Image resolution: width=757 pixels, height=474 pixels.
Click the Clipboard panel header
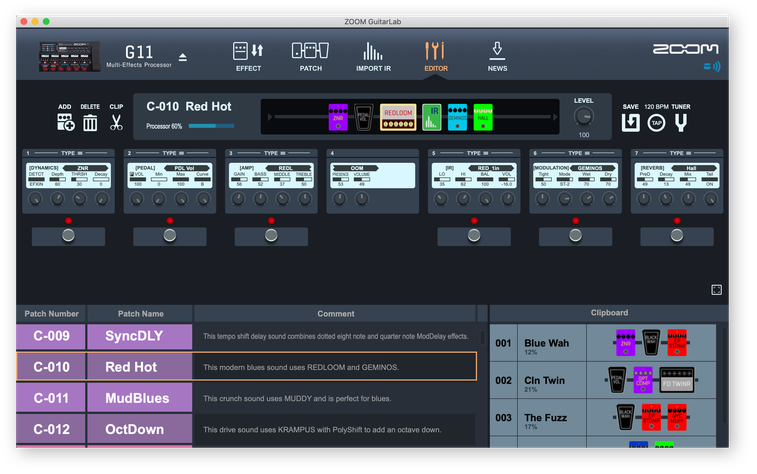click(x=609, y=313)
